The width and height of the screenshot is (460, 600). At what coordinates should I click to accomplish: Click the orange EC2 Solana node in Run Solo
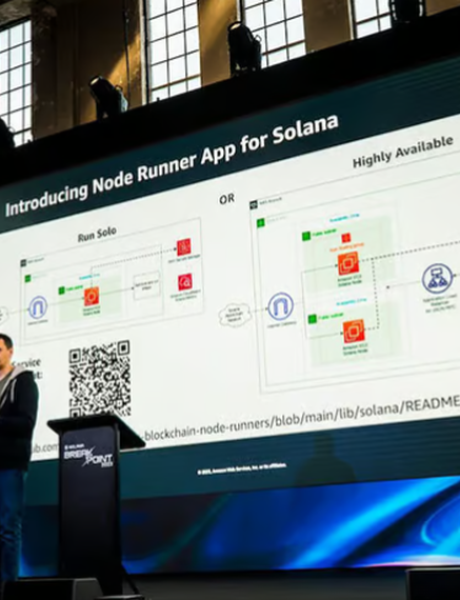click(91, 296)
